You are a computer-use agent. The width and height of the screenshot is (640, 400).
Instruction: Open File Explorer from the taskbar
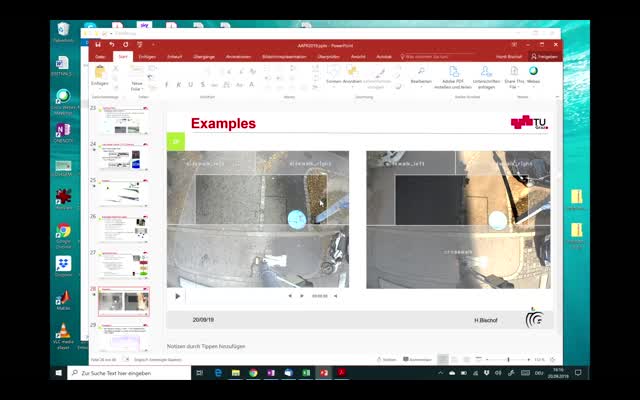tap(236, 373)
